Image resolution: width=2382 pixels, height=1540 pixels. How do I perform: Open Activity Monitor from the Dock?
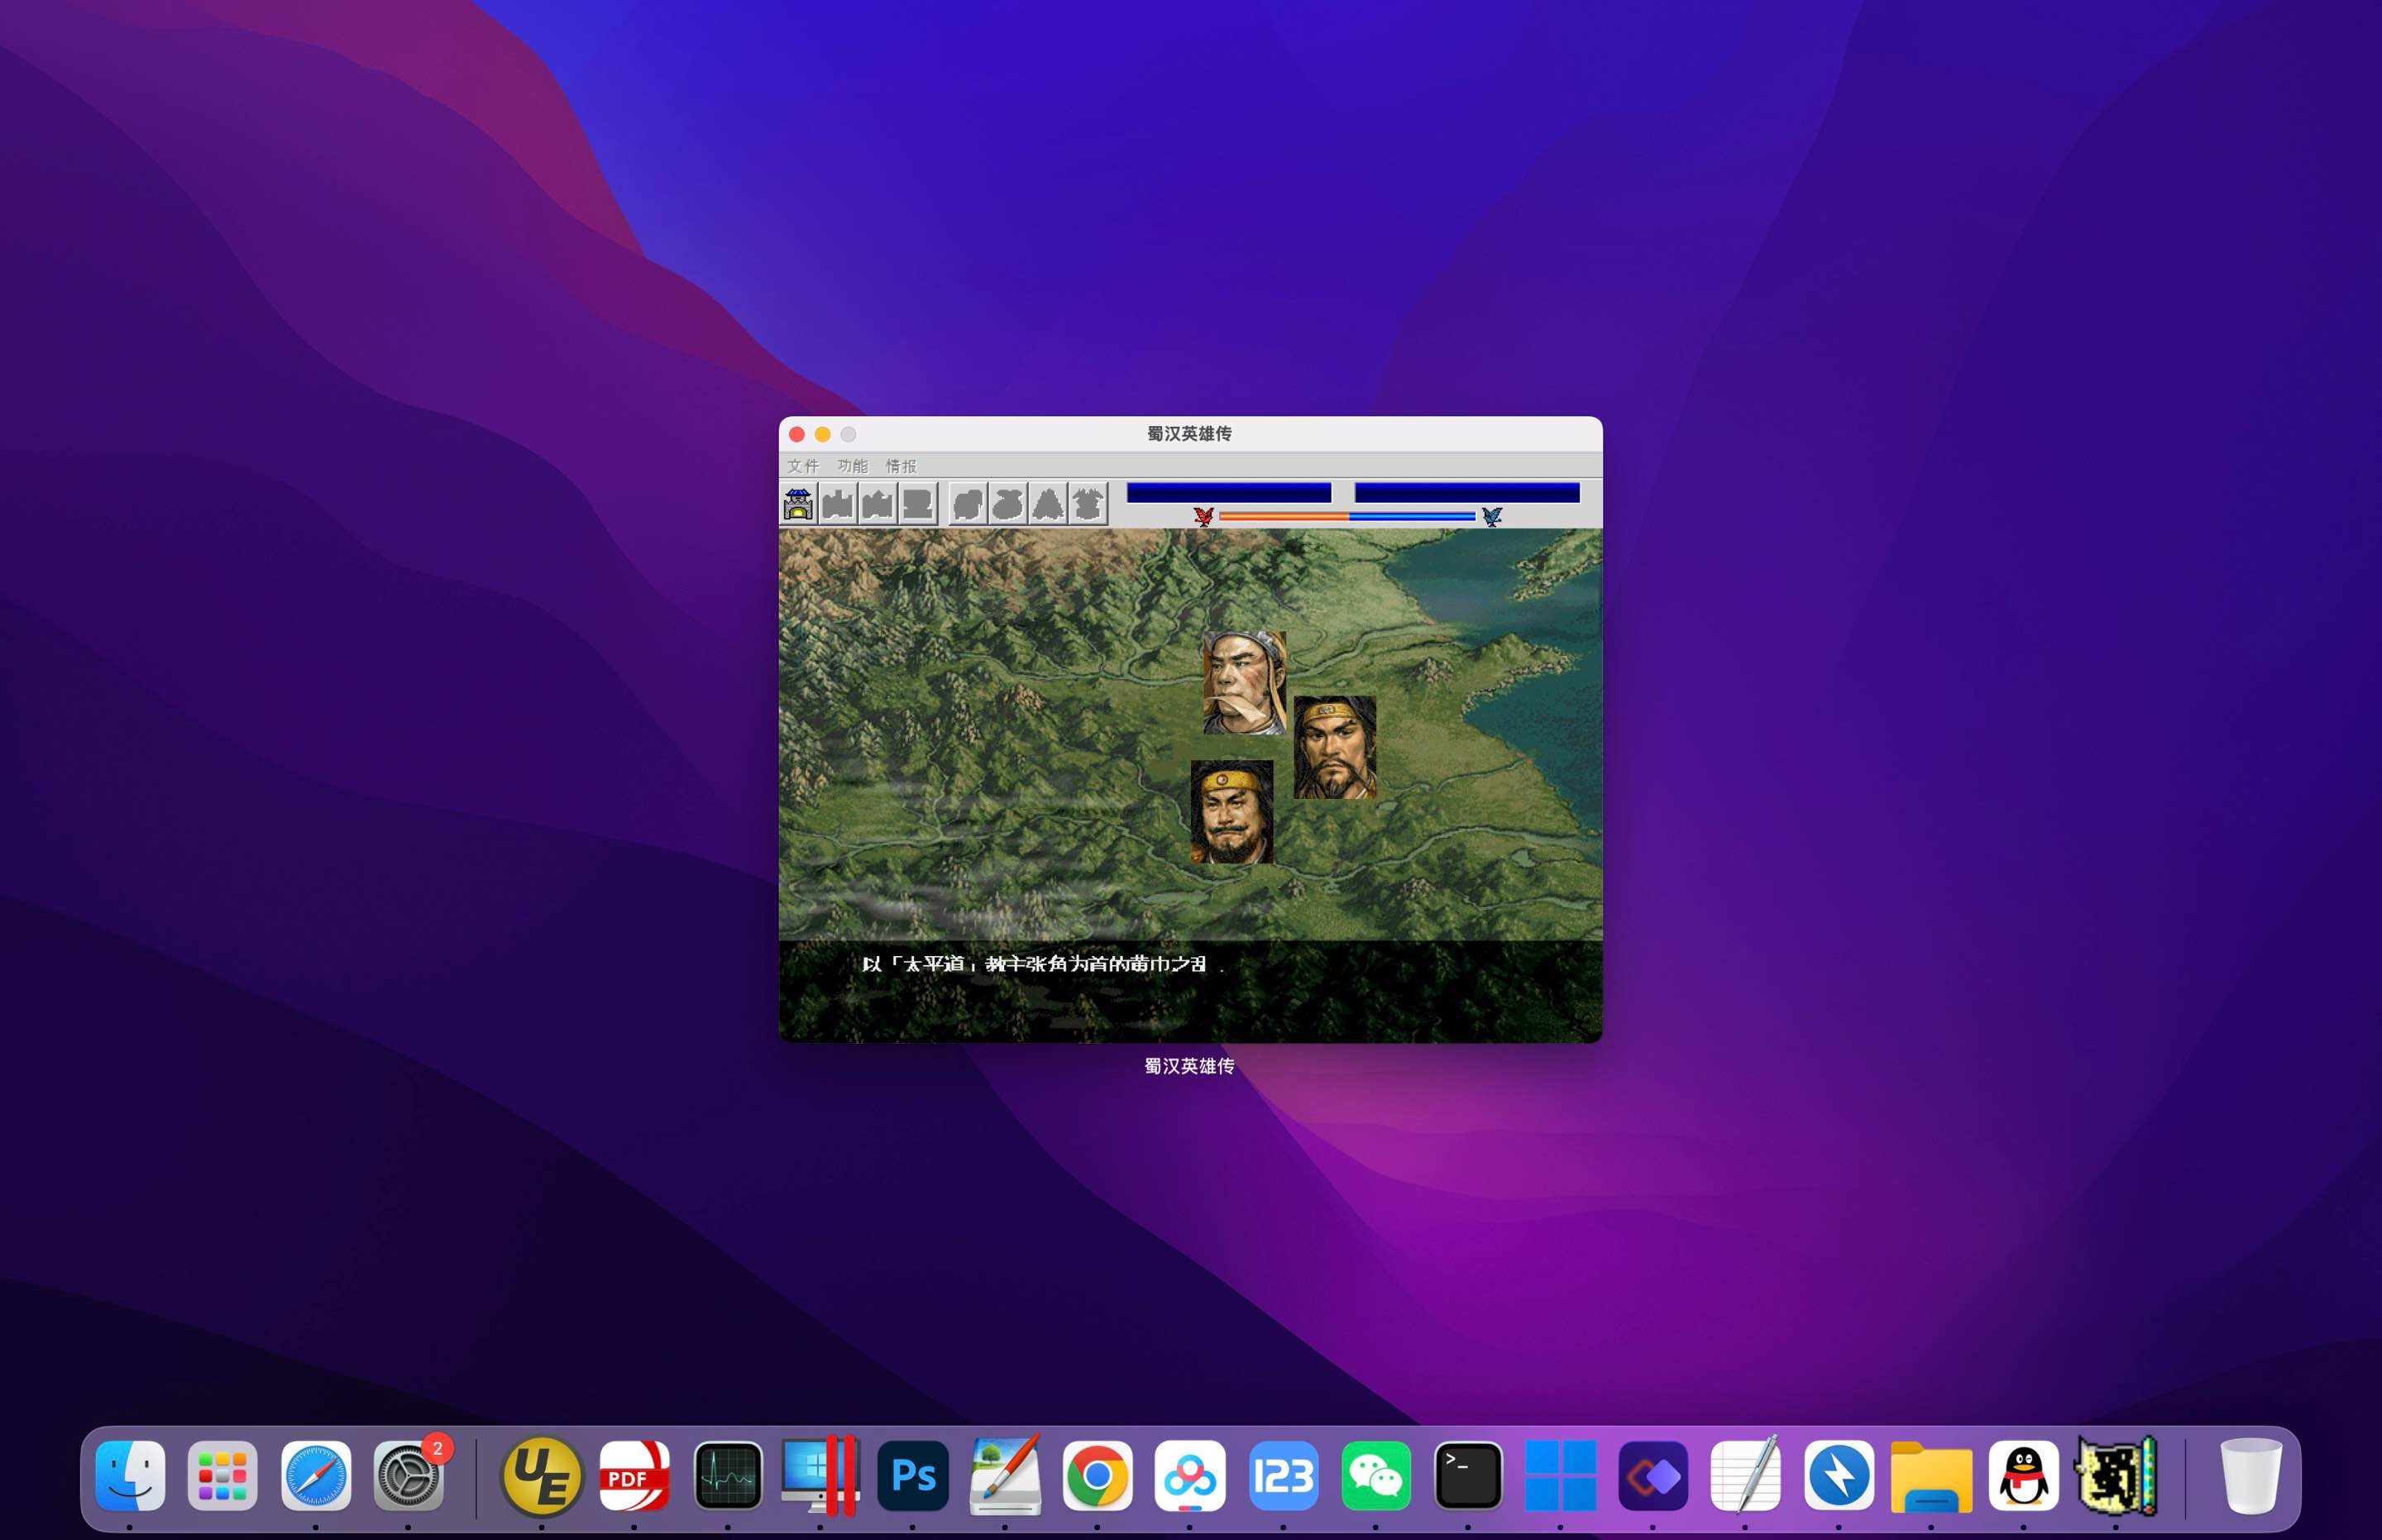pyautogui.click(x=727, y=1475)
